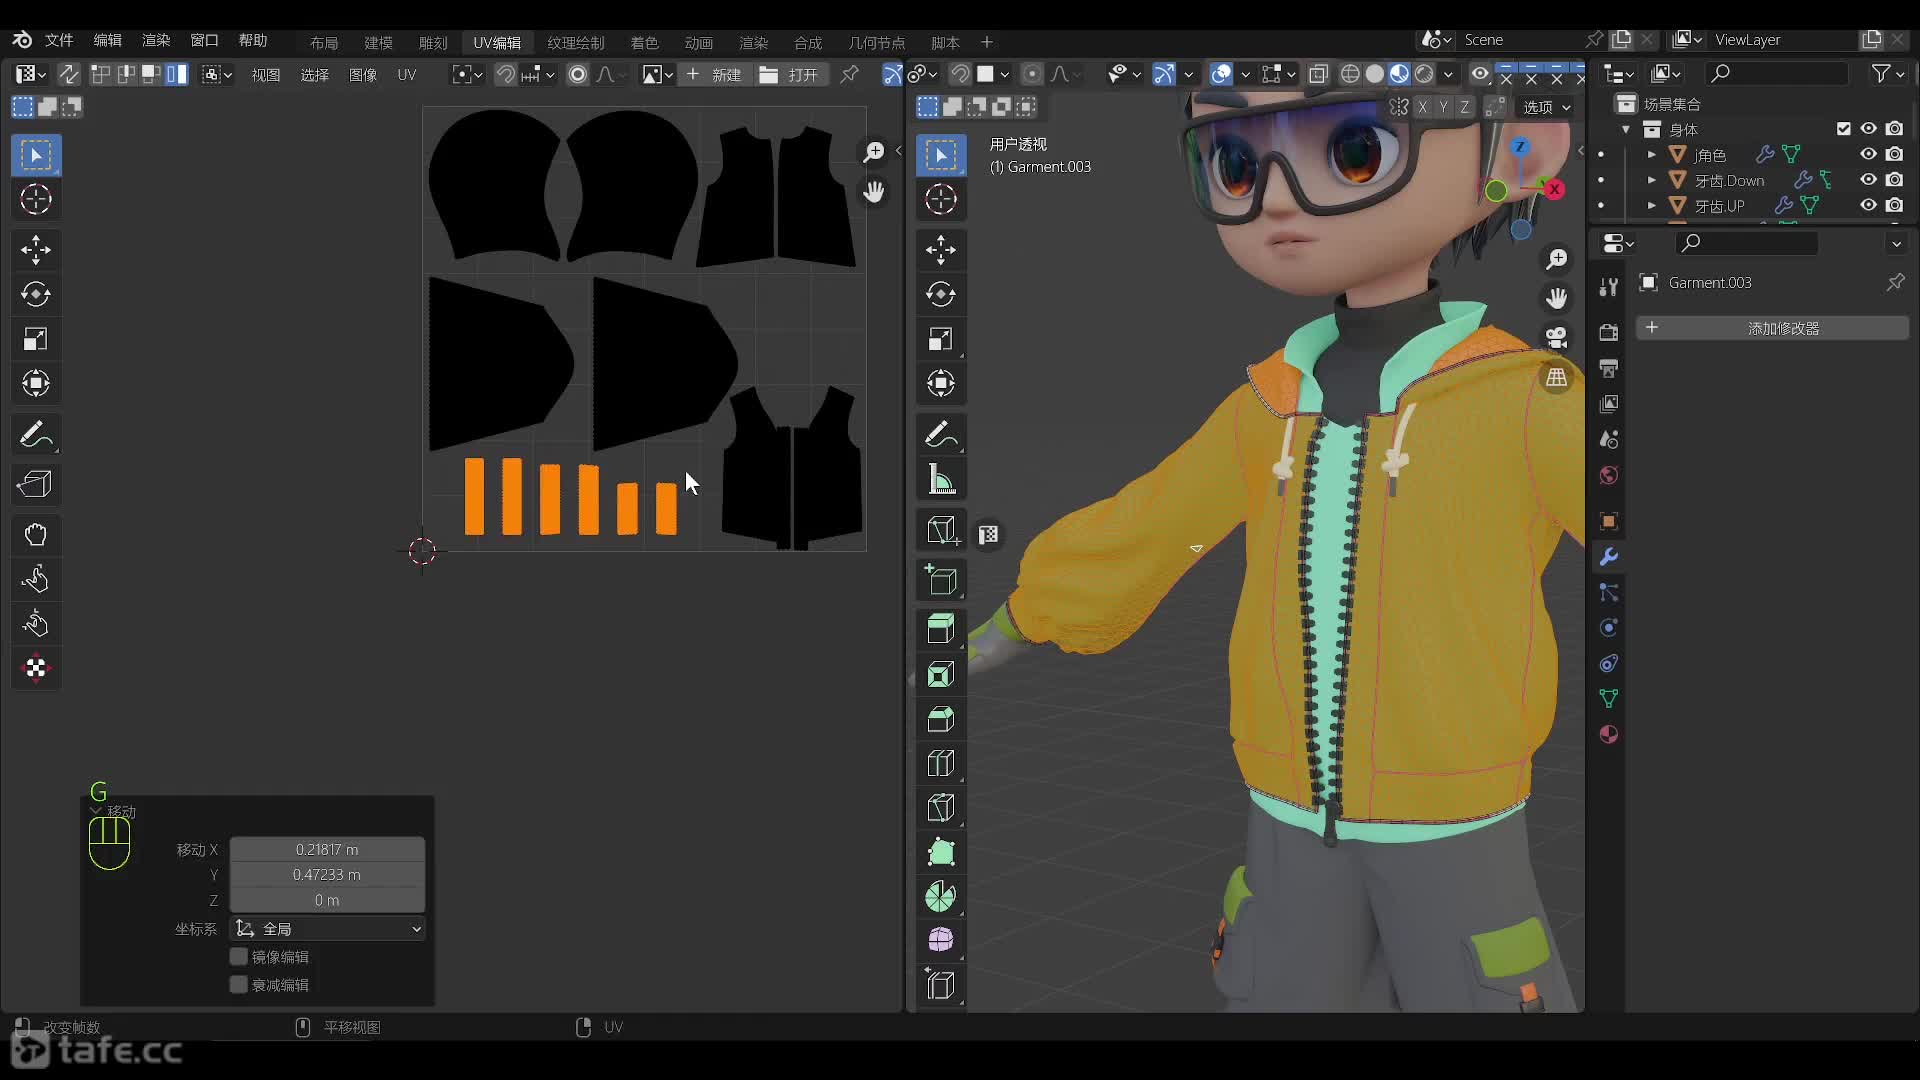
Task: Switch to orthographic grid view icon
Action: [x=1557, y=377]
